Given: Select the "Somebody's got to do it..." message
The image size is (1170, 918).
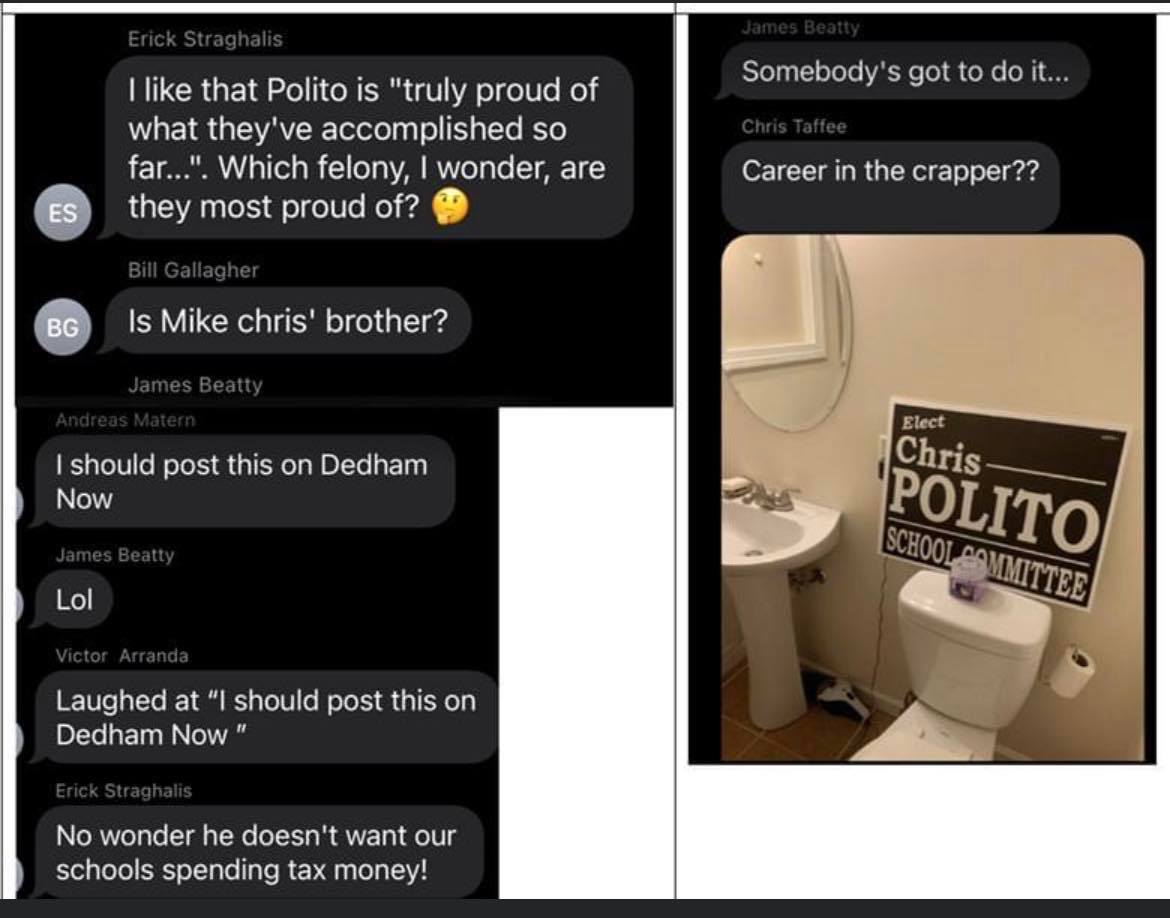Looking at the screenshot, I should 902,72.
